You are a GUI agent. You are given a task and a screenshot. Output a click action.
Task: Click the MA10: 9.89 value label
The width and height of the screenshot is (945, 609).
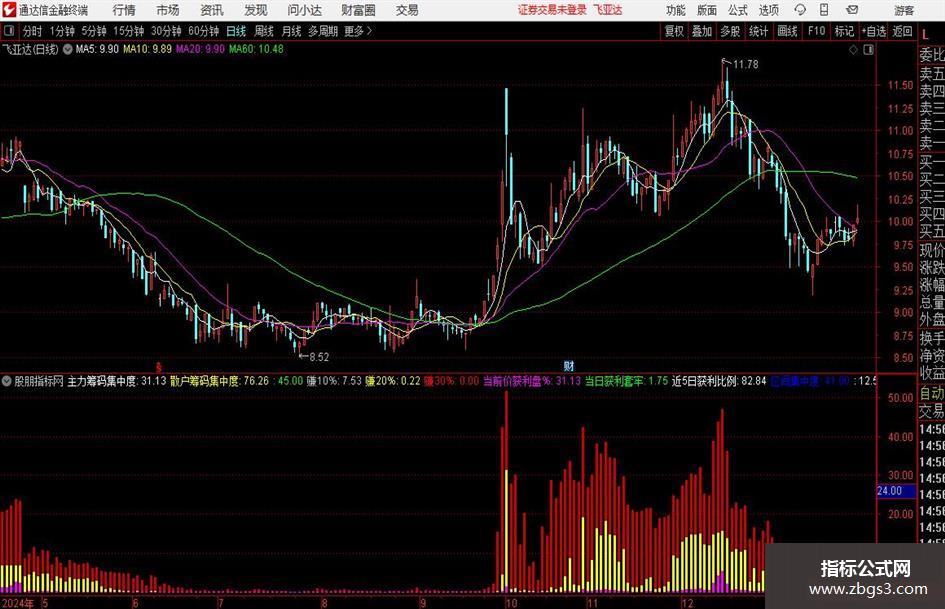(x=148, y=49)
